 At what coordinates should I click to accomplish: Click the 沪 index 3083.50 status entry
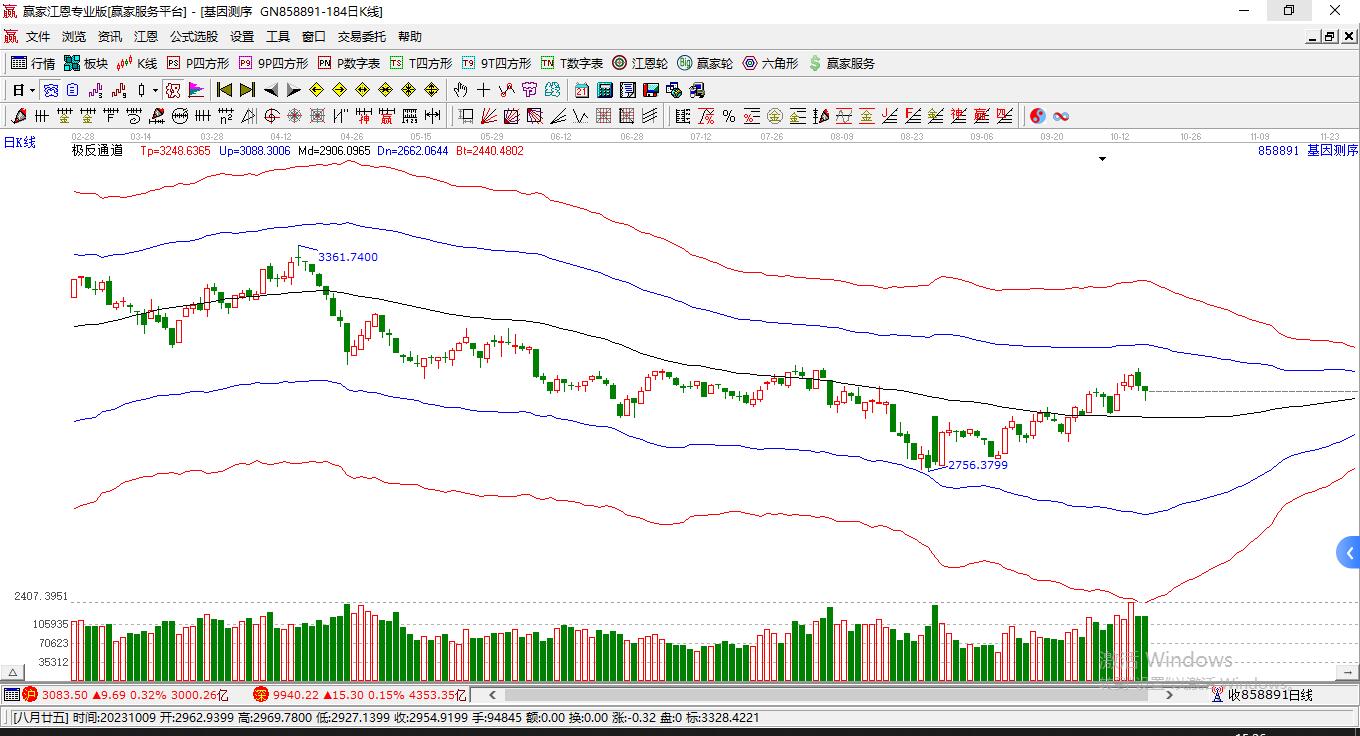[x=126, y=694]
